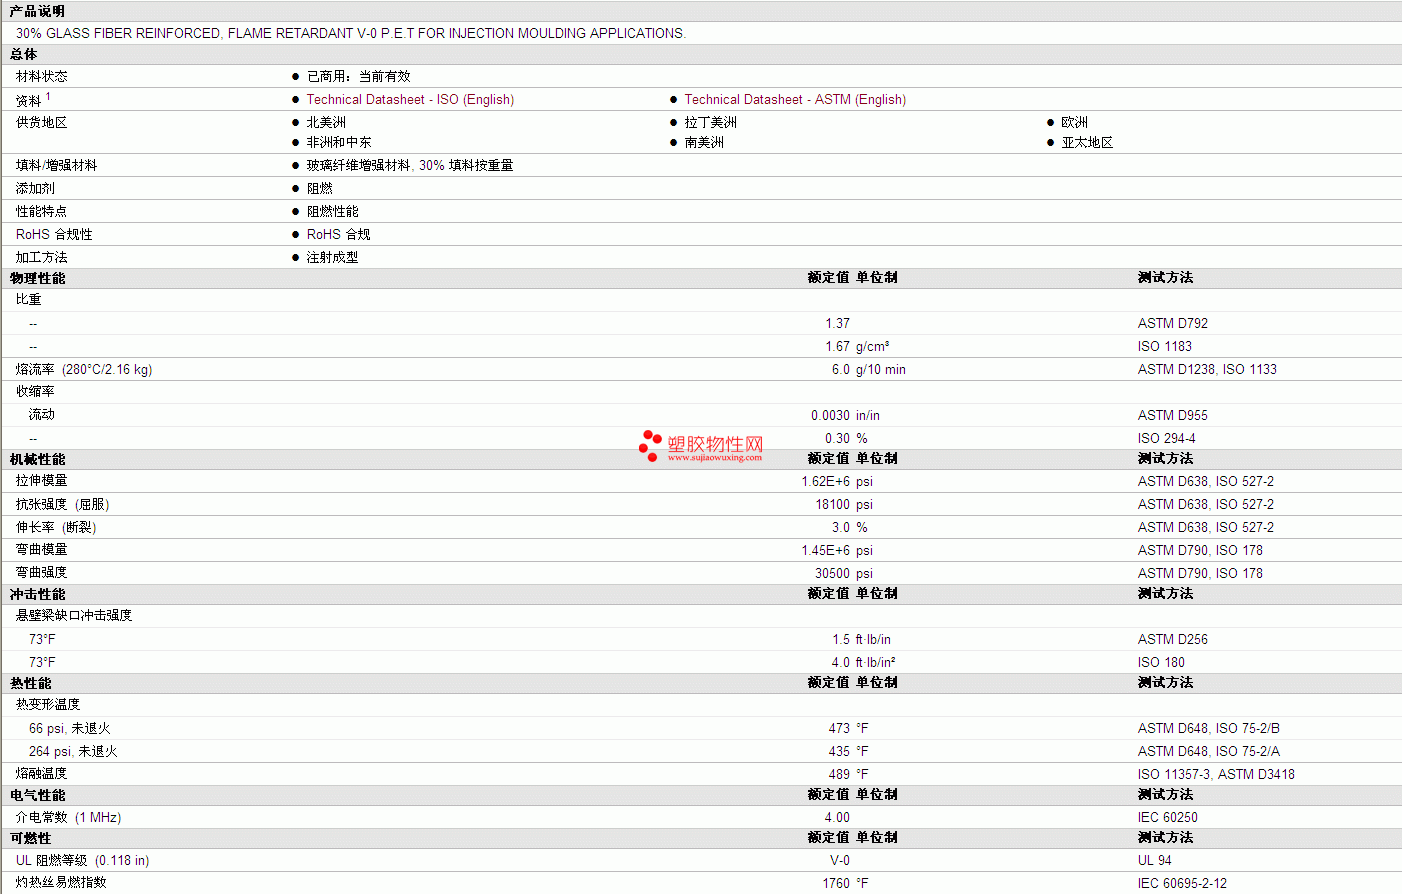Select the shrinkage value 0.0030 in/in
The height and width of the screenshot is (894, 1402).
(x=846, y=415)
